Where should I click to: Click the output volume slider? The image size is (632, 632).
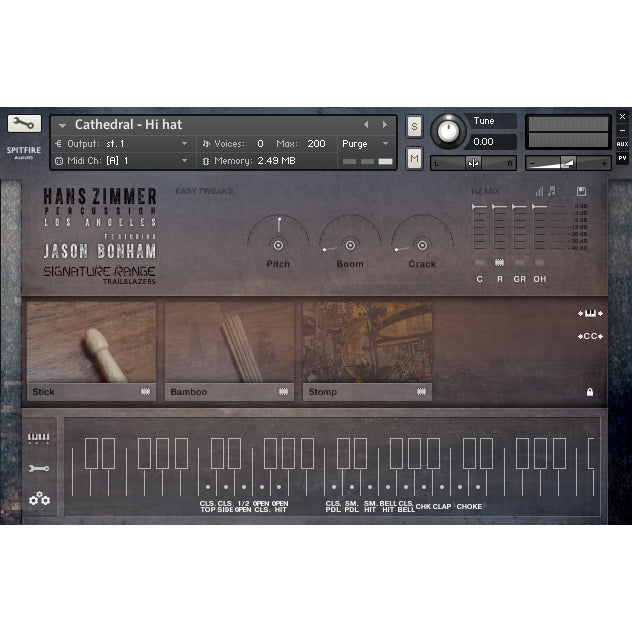(x=568, y=163)
